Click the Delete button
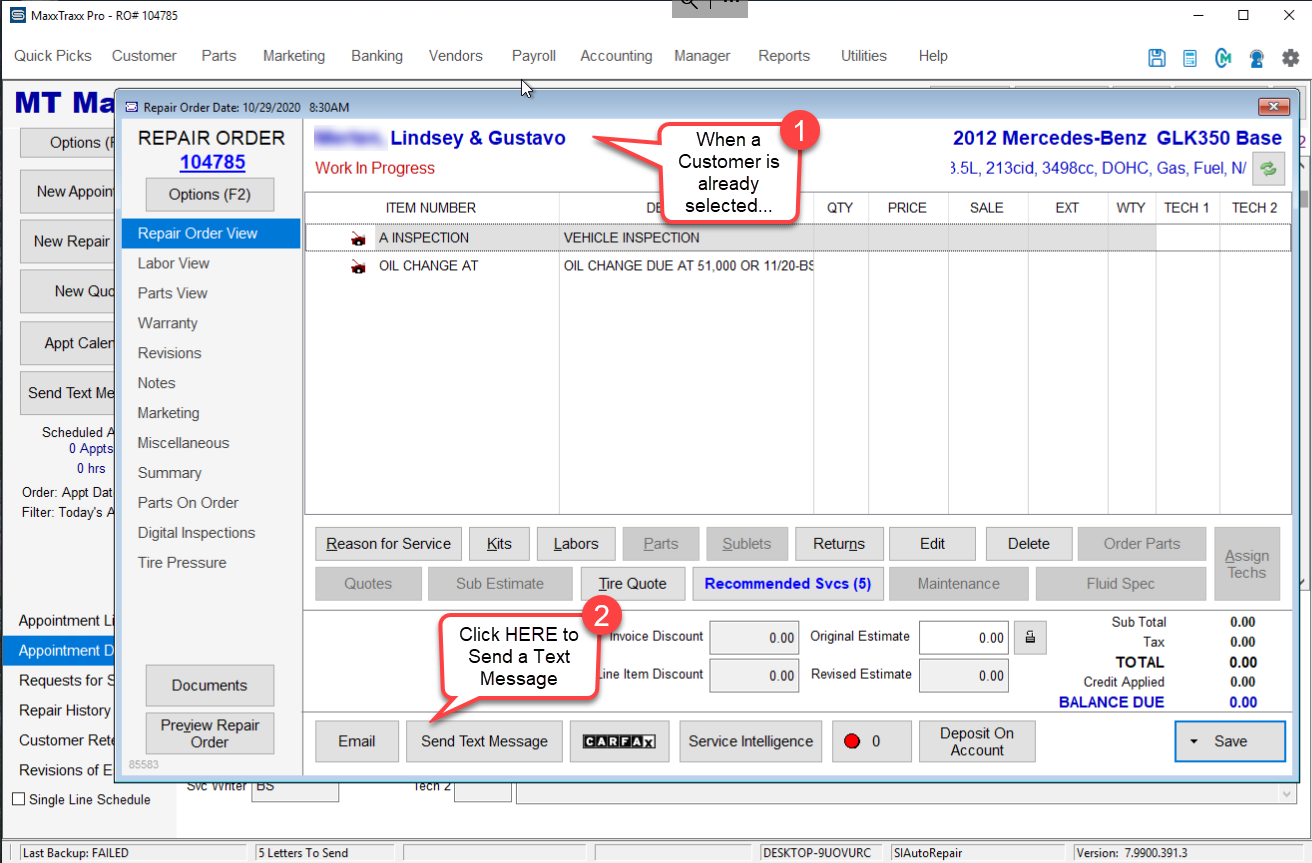1312x863 pixels. click(x=1029, y=544)
